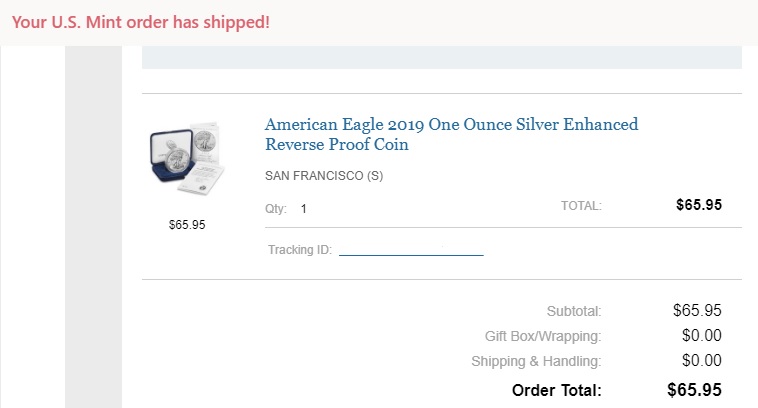Viewport: 758px width, 408px height.
Task: Click the Shipping & Handling $0.00 amount
Action: 702,360
